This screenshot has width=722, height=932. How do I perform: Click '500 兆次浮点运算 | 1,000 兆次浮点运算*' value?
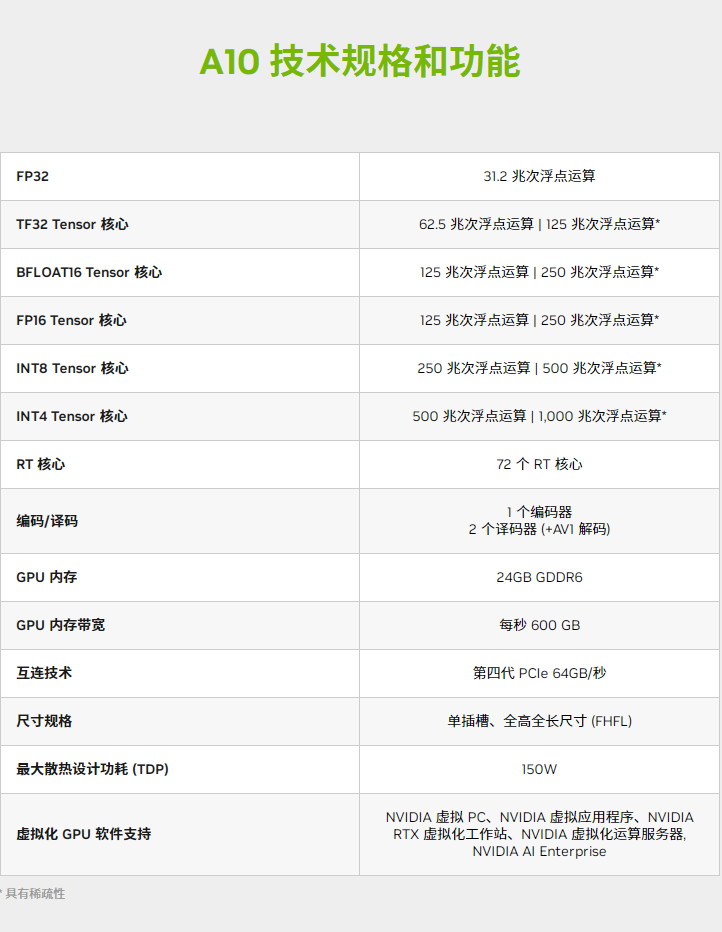click(539, 417)
